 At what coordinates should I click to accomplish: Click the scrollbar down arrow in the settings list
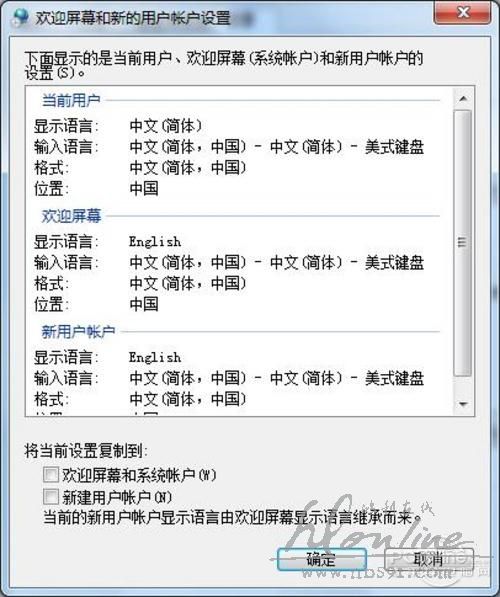coord(463,404)
